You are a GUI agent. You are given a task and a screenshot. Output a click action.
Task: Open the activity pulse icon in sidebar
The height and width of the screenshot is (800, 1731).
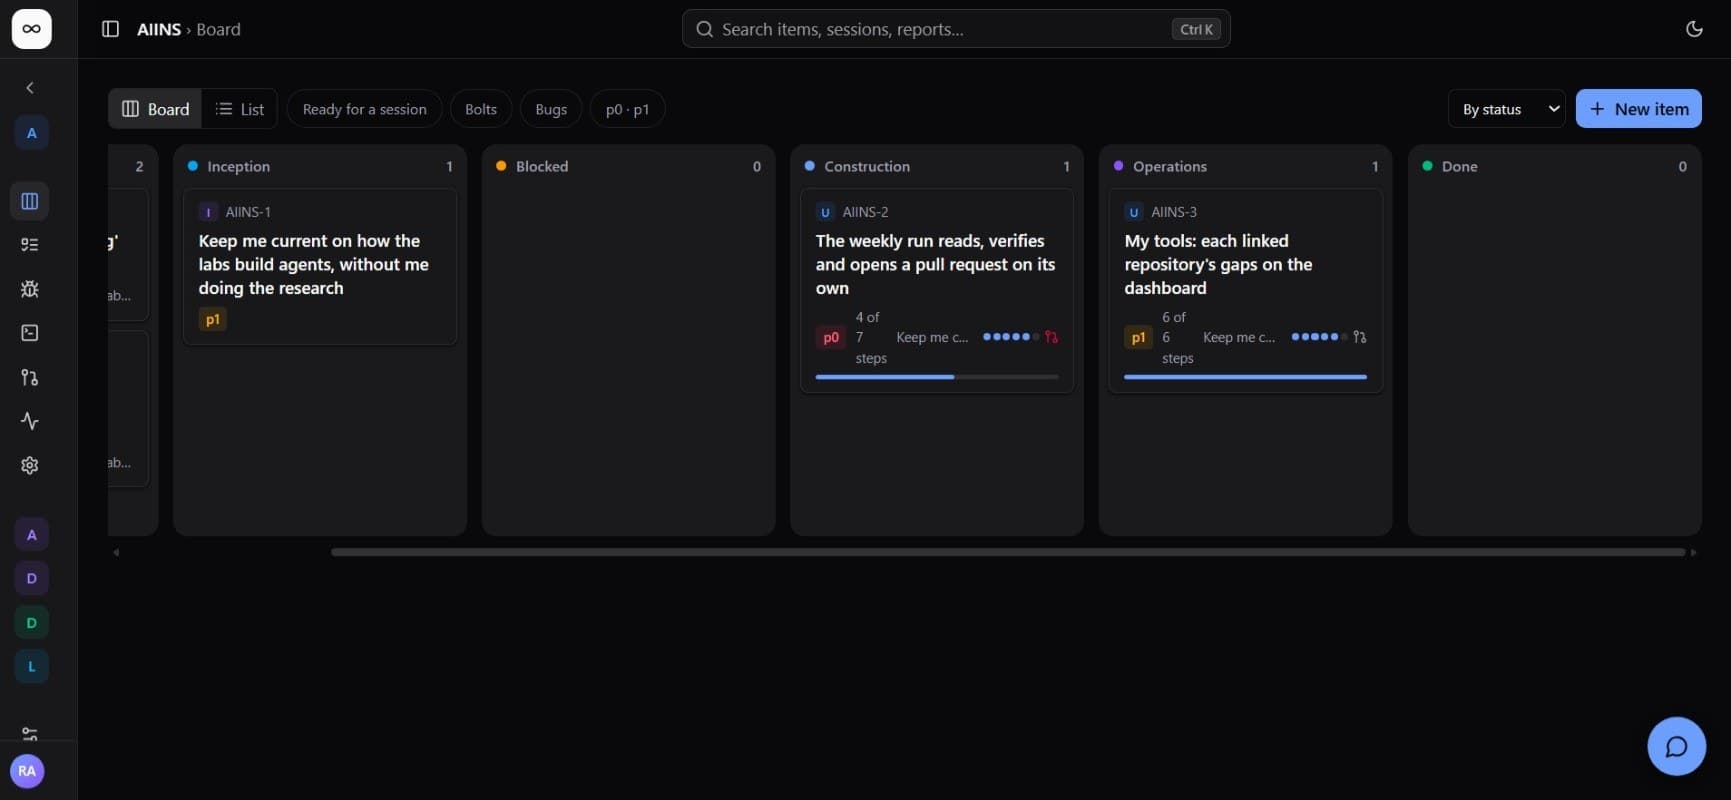pyautogui.click(x=30, y=421)
